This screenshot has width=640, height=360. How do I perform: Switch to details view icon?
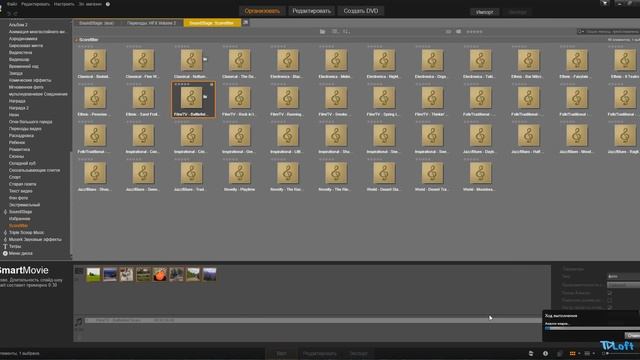[x=587, y=353]
